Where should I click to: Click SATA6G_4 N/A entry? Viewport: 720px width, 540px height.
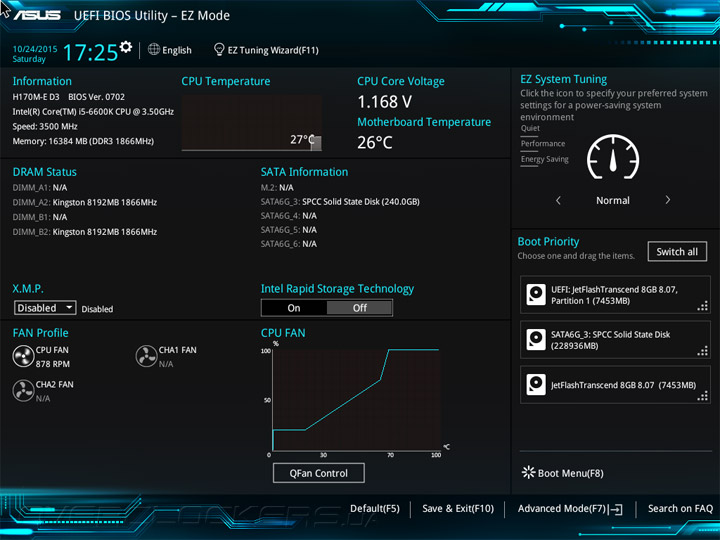[x=289, y=216]
